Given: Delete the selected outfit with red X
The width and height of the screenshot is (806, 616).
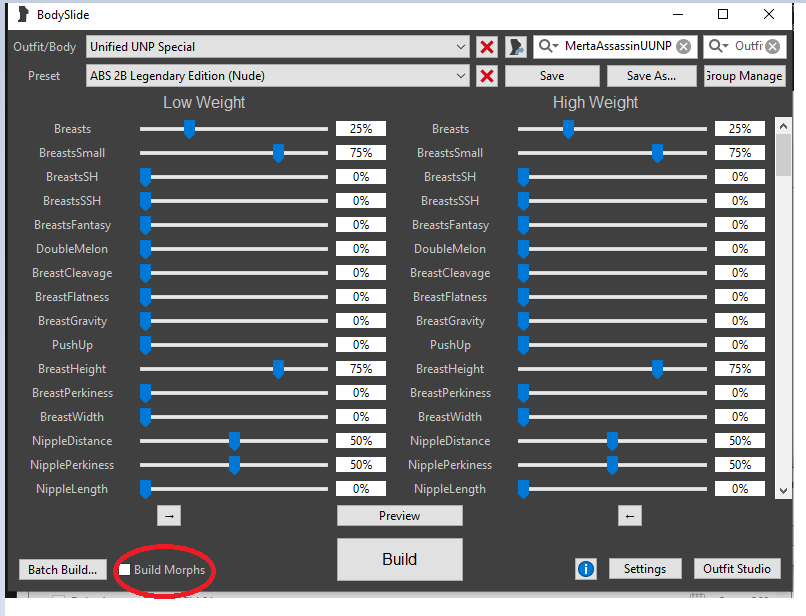Looking at the screenshot, I should point(486,47).
